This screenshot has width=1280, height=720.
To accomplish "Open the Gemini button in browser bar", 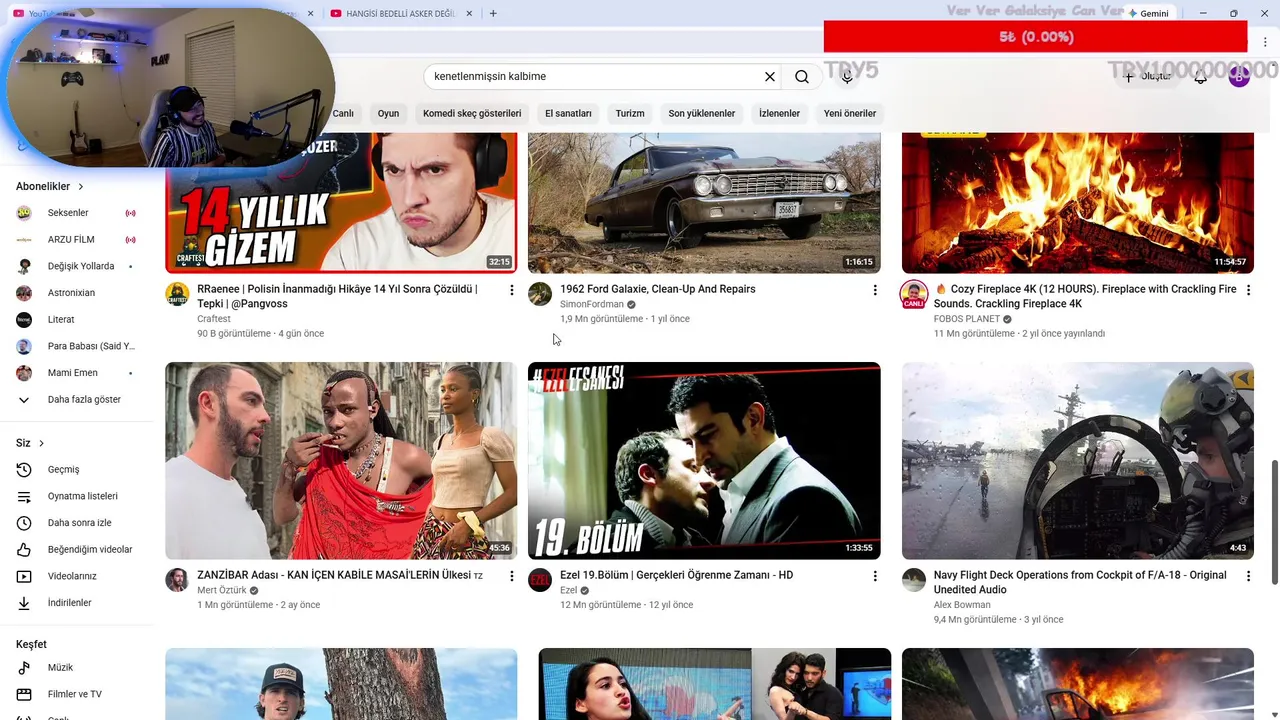I will click(x=1148, y=13).
